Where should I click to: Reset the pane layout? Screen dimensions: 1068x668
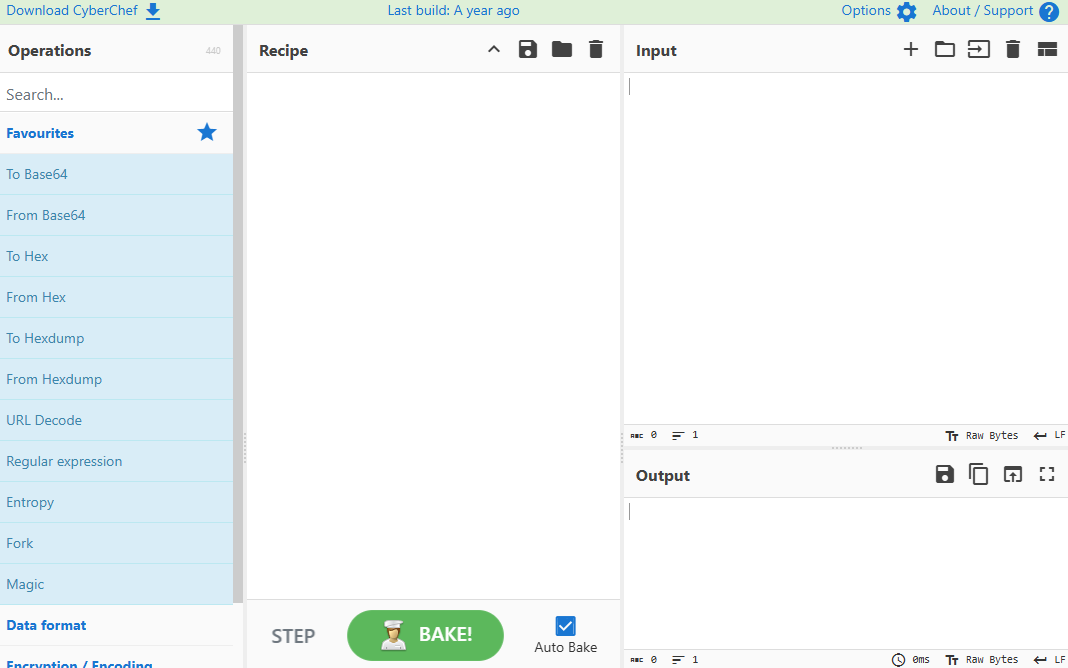[x=1047, y=50]
